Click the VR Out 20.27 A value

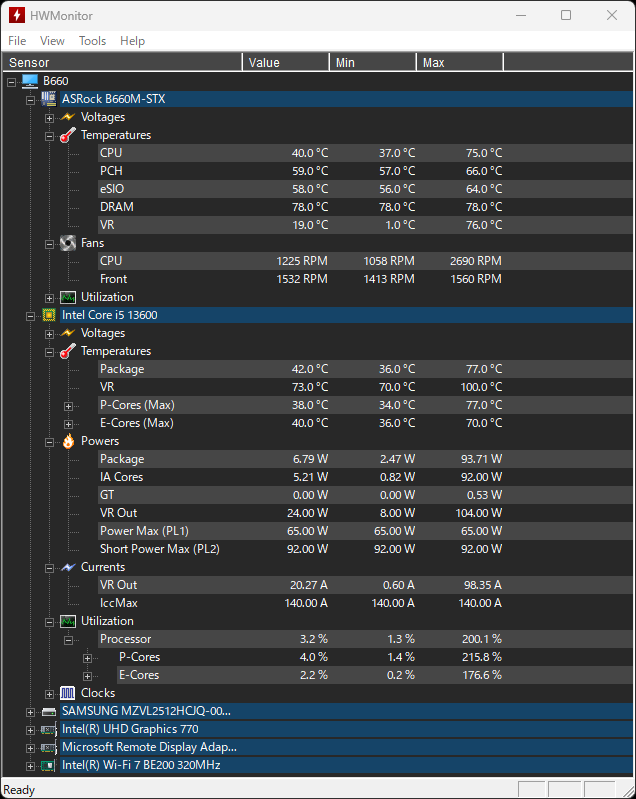309,585
